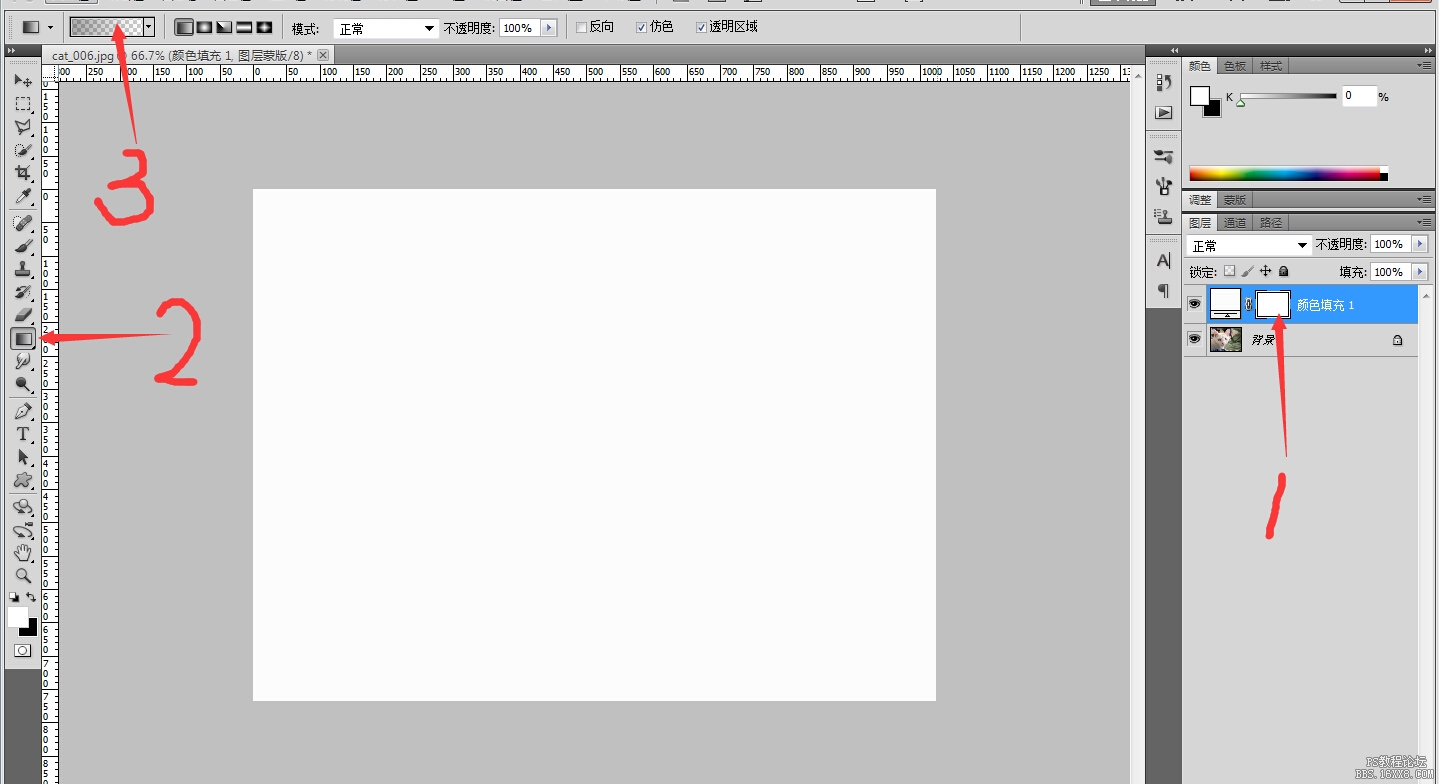The width and height of the screenshot is (1439, 784).
Task: Open the Paragraph panel icon
Action: pyautogui.click(x=1163, y=290)
